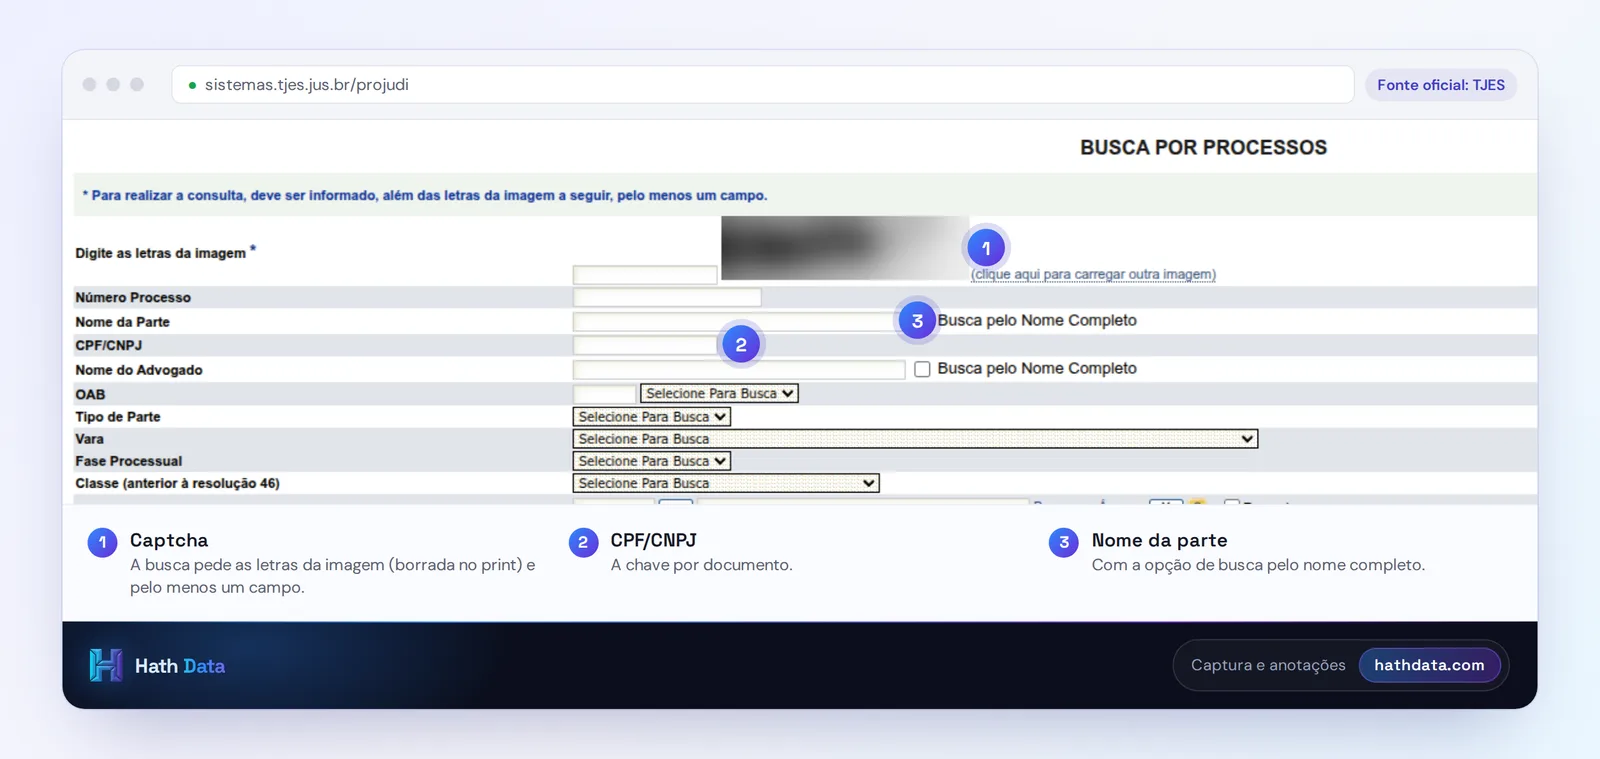The width and height of the screenshot is (1600, 759).
Task: Expand the Classe (anterior à resolução 46) dropdown
Action: coord(726,483)
